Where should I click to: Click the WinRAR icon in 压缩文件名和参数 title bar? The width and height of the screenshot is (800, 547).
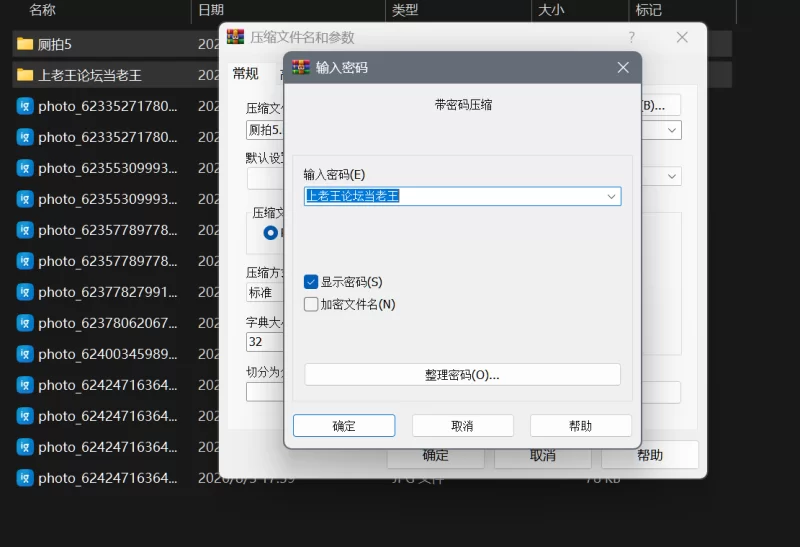235,37
